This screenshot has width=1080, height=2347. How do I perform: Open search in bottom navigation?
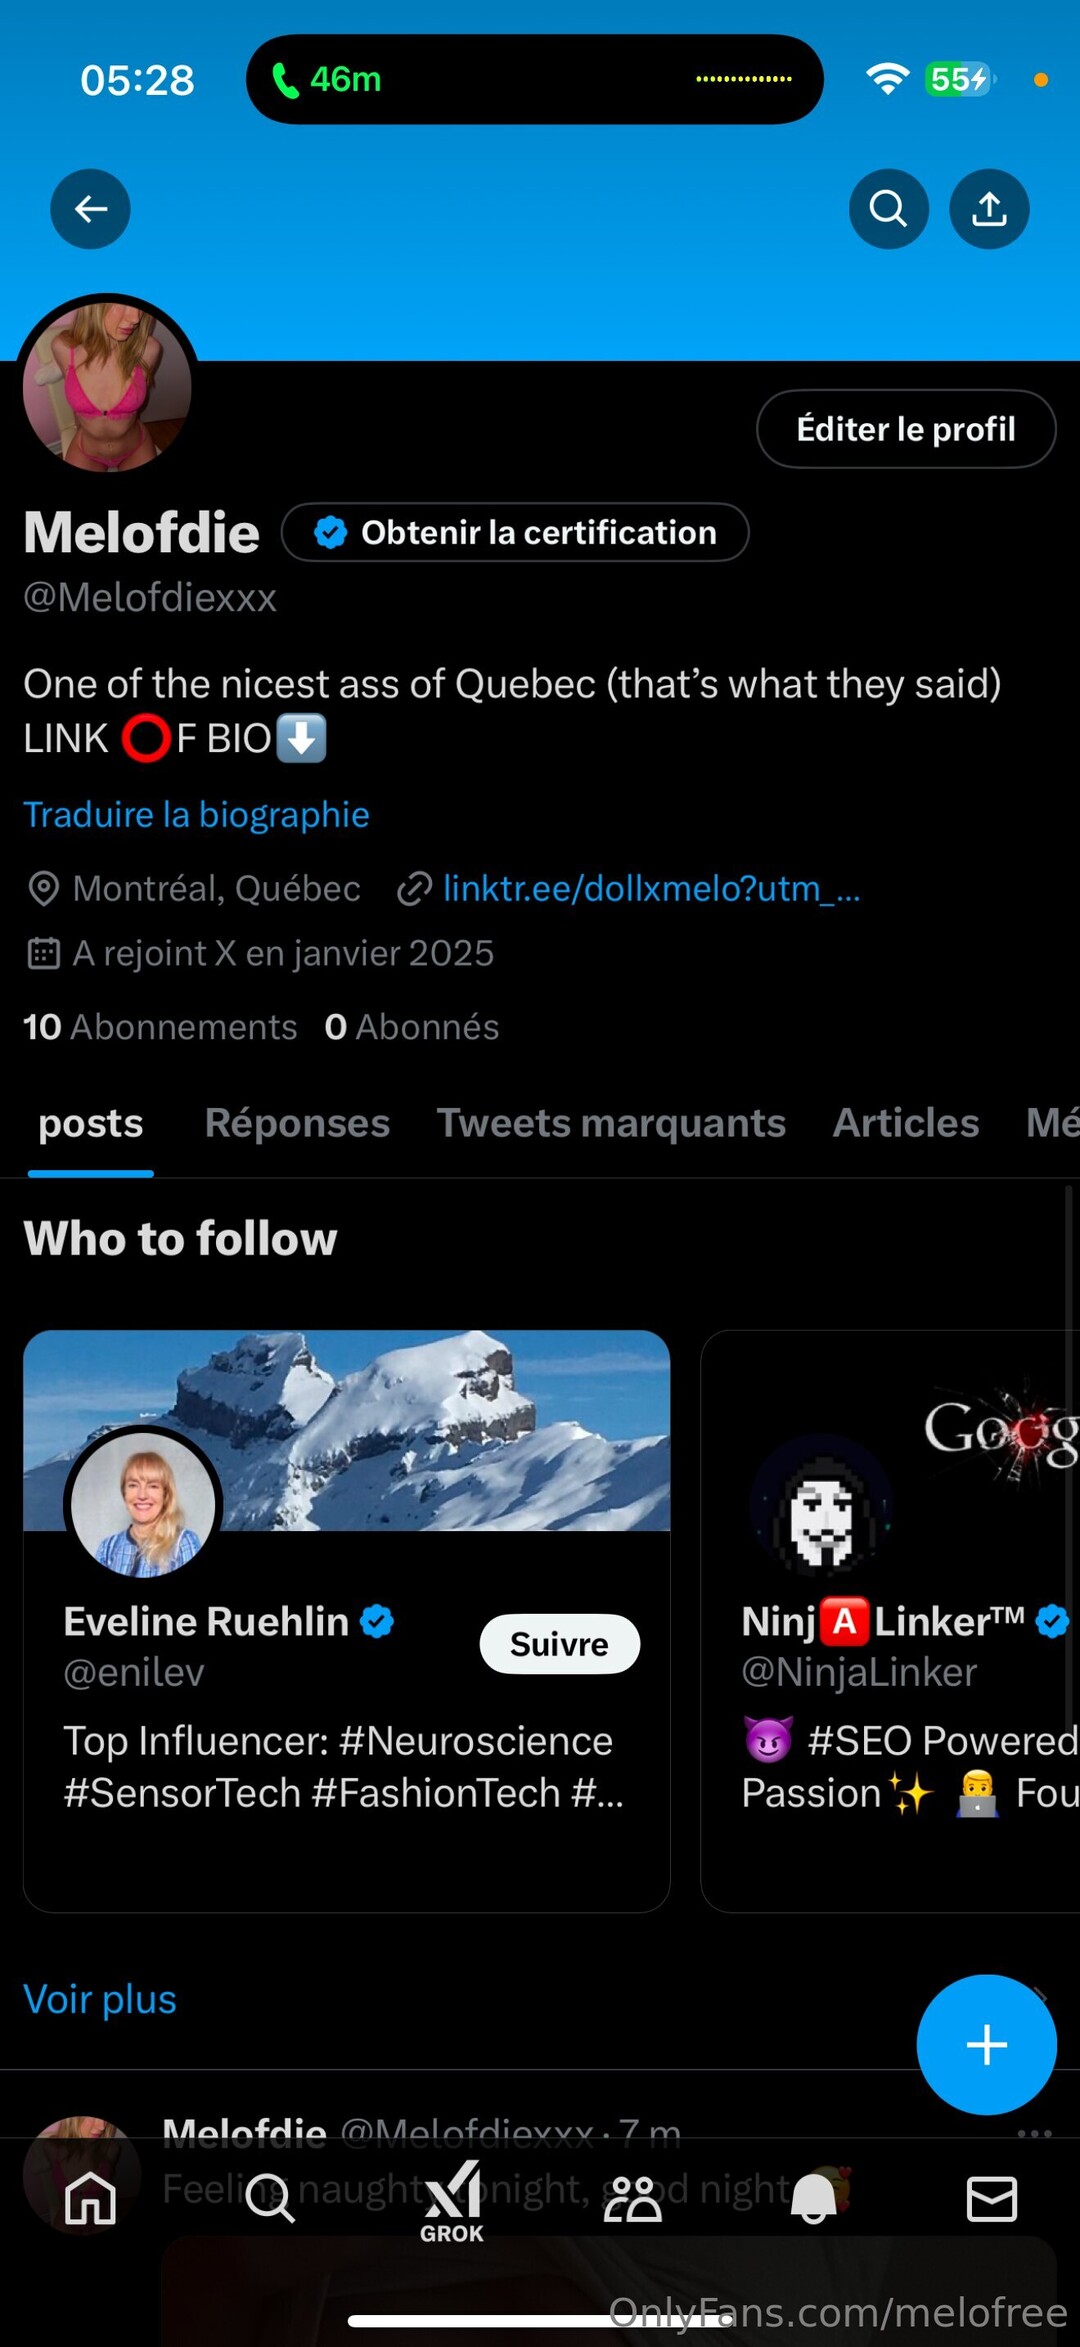coord(270,2199)
